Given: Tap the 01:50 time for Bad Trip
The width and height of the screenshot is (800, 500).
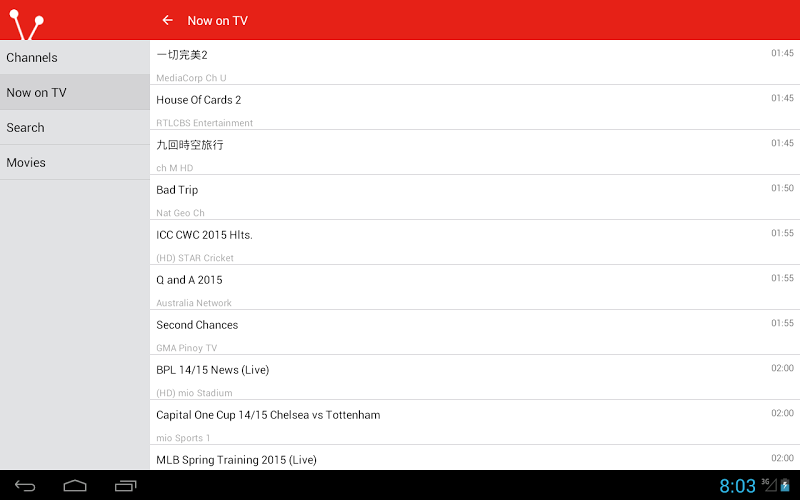Looking at the screenshot, I should click(x=782, y=188).
